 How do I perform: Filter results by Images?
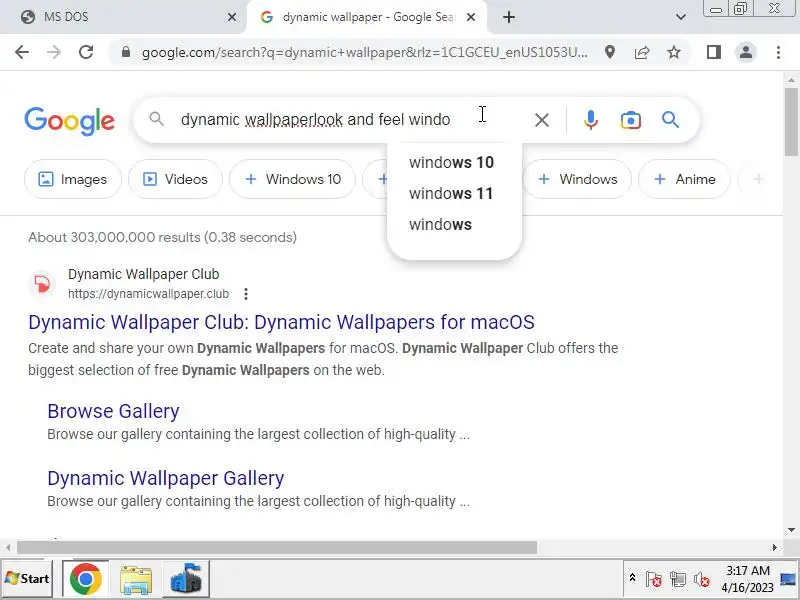[x=73, y=179]
